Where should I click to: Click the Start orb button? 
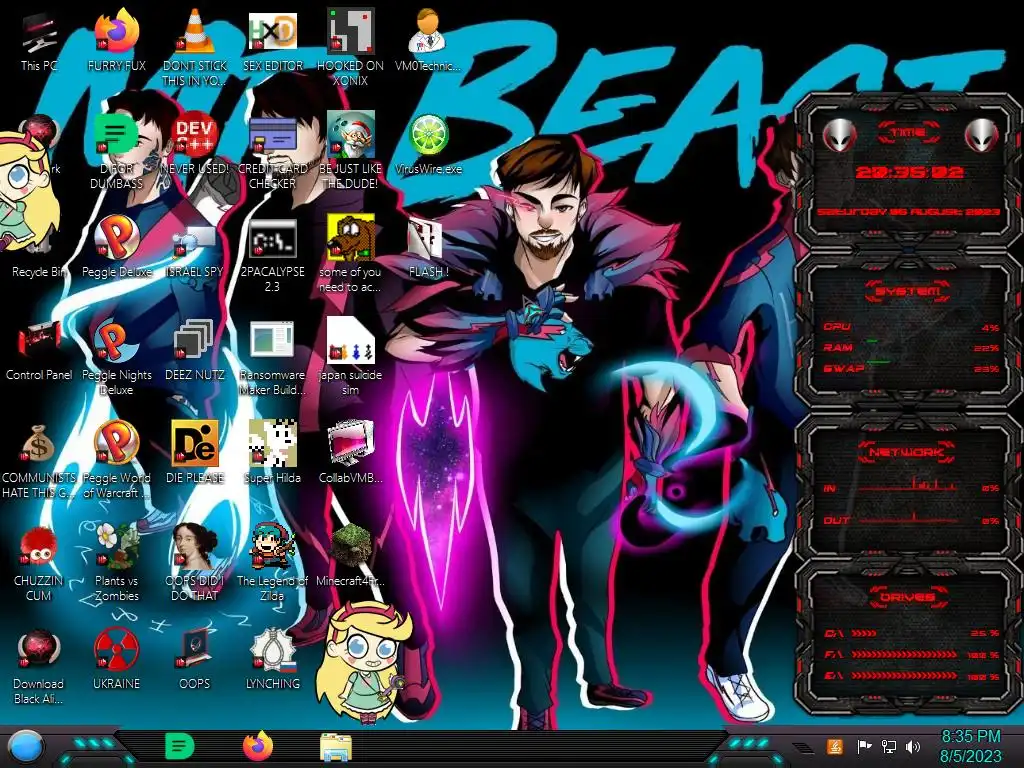coord(25,747)
